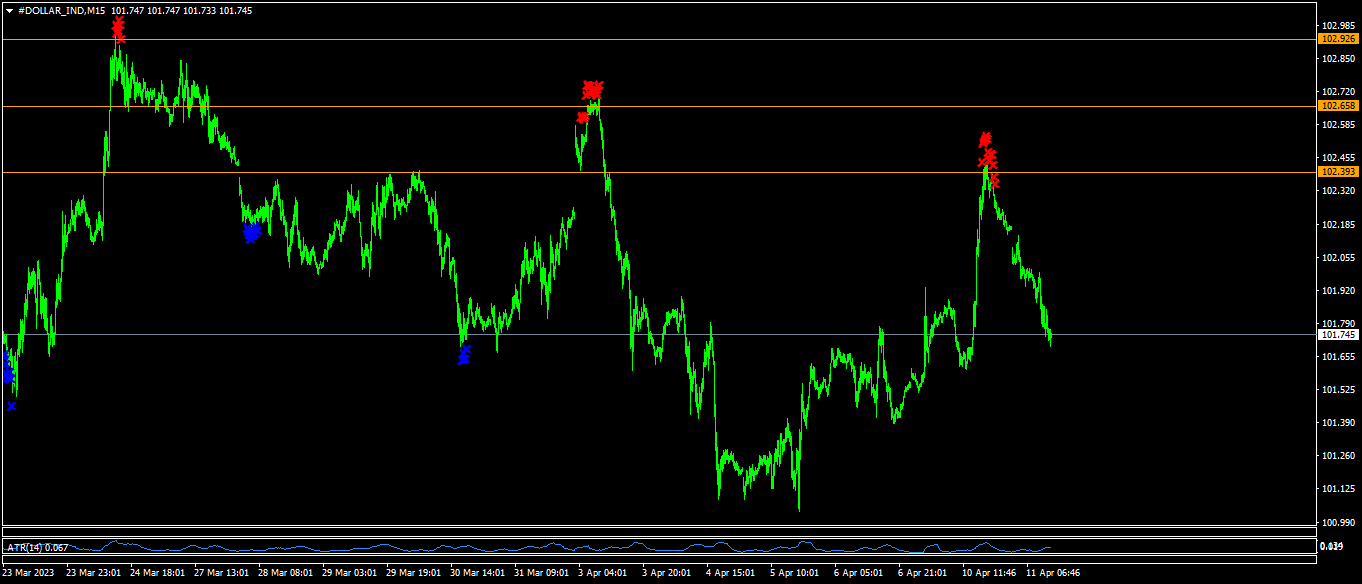1362x584 pixels.
Task: Click the 102.720 price scale value
Action: [1339, 92]
